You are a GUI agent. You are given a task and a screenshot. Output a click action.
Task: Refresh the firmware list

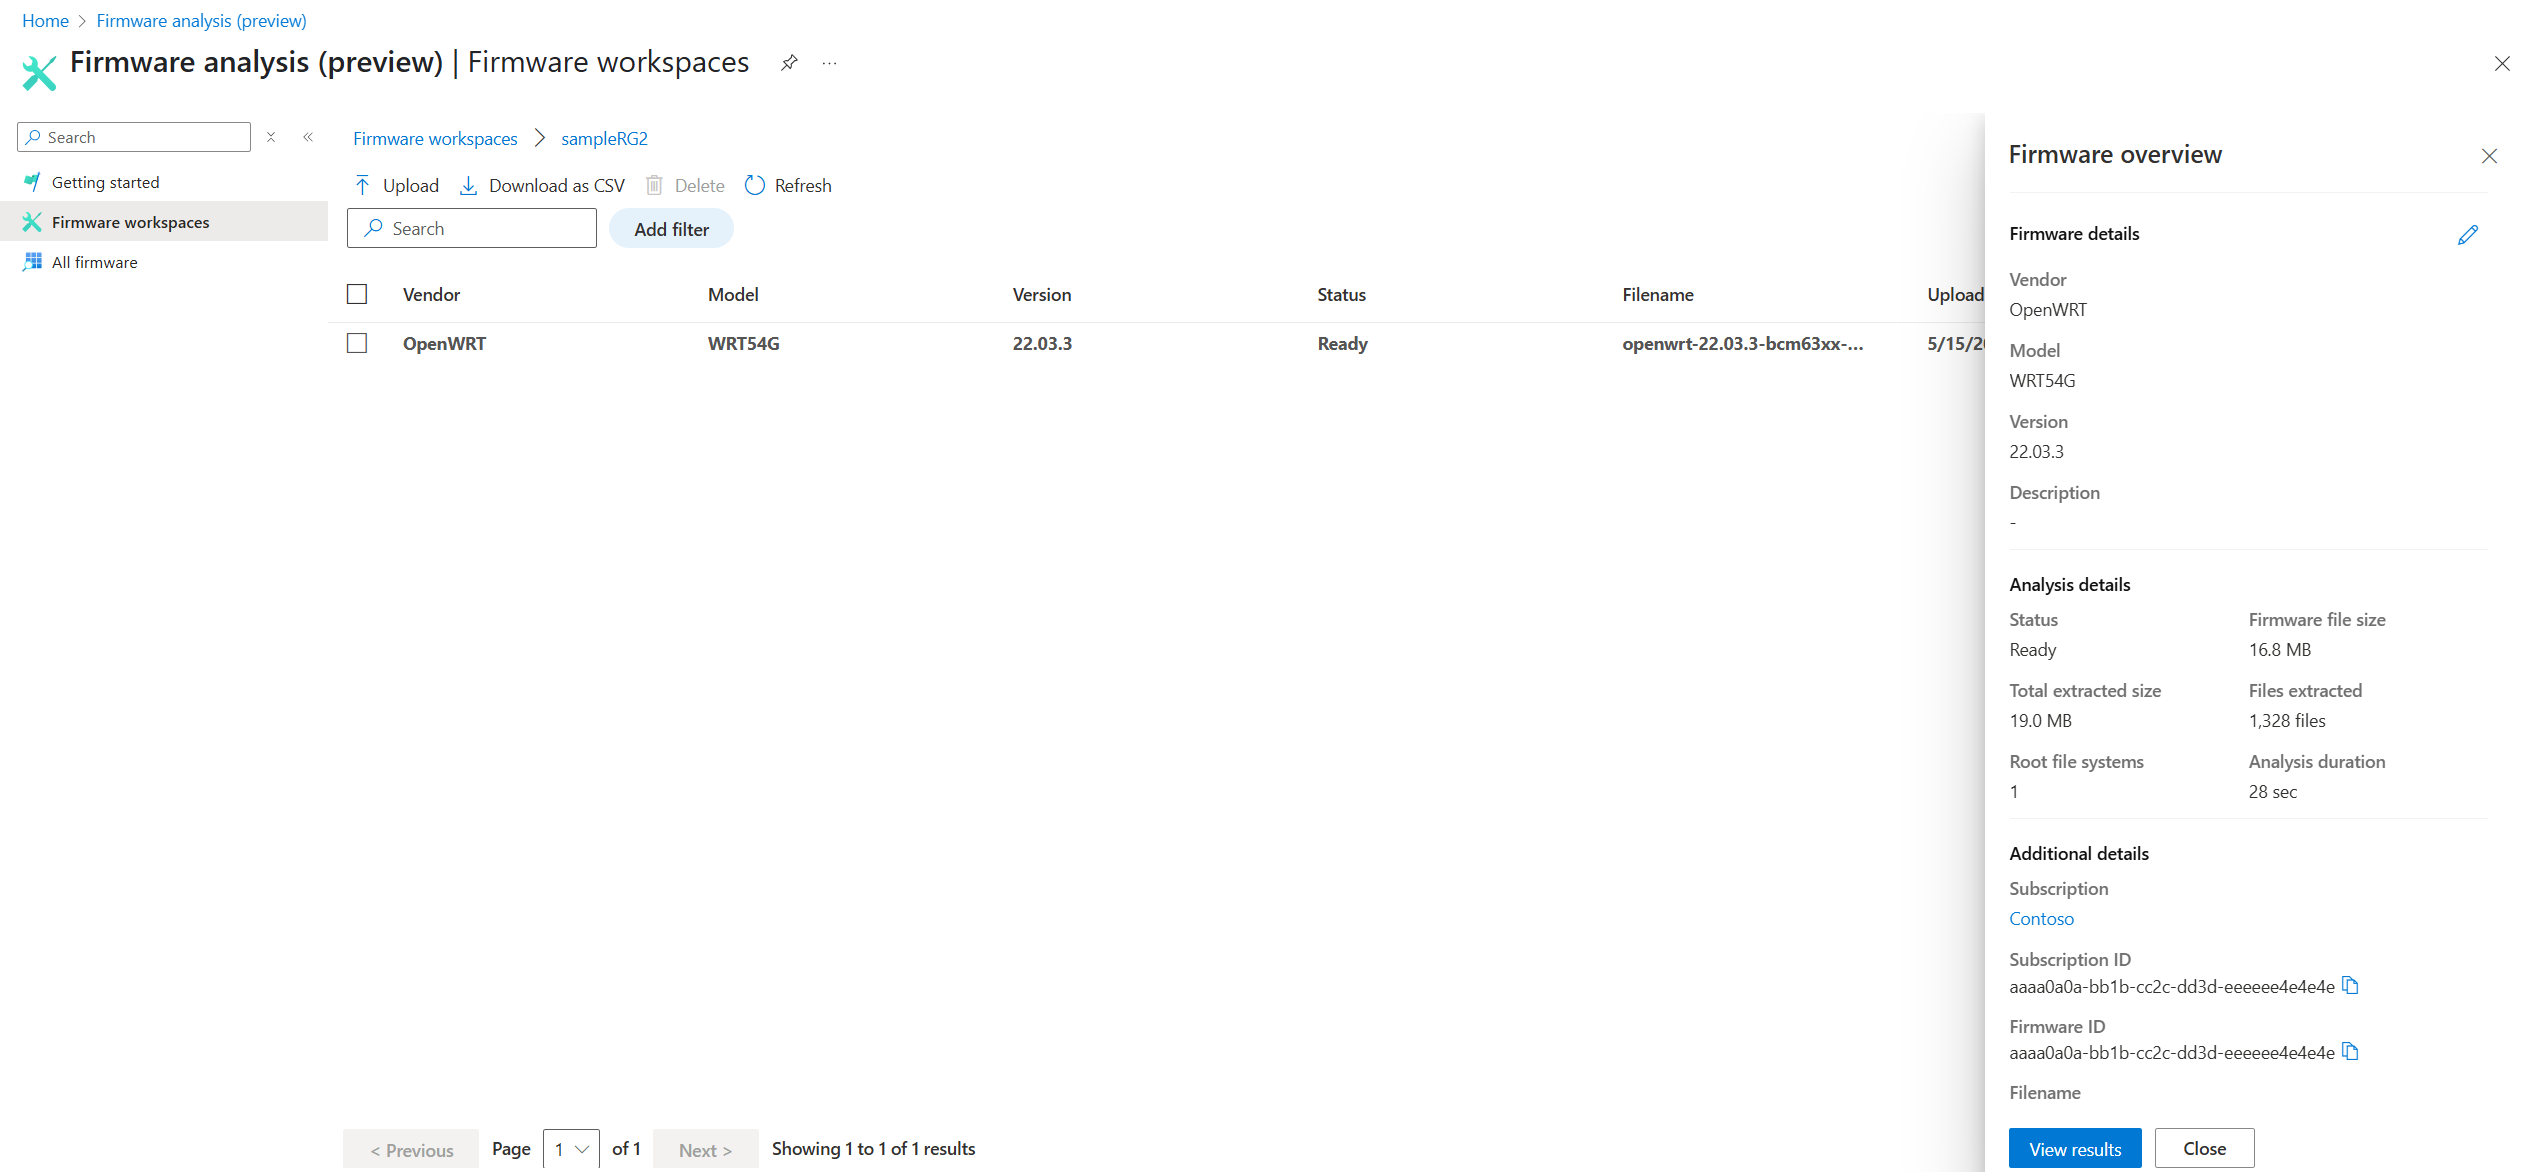tap(789, 186)
